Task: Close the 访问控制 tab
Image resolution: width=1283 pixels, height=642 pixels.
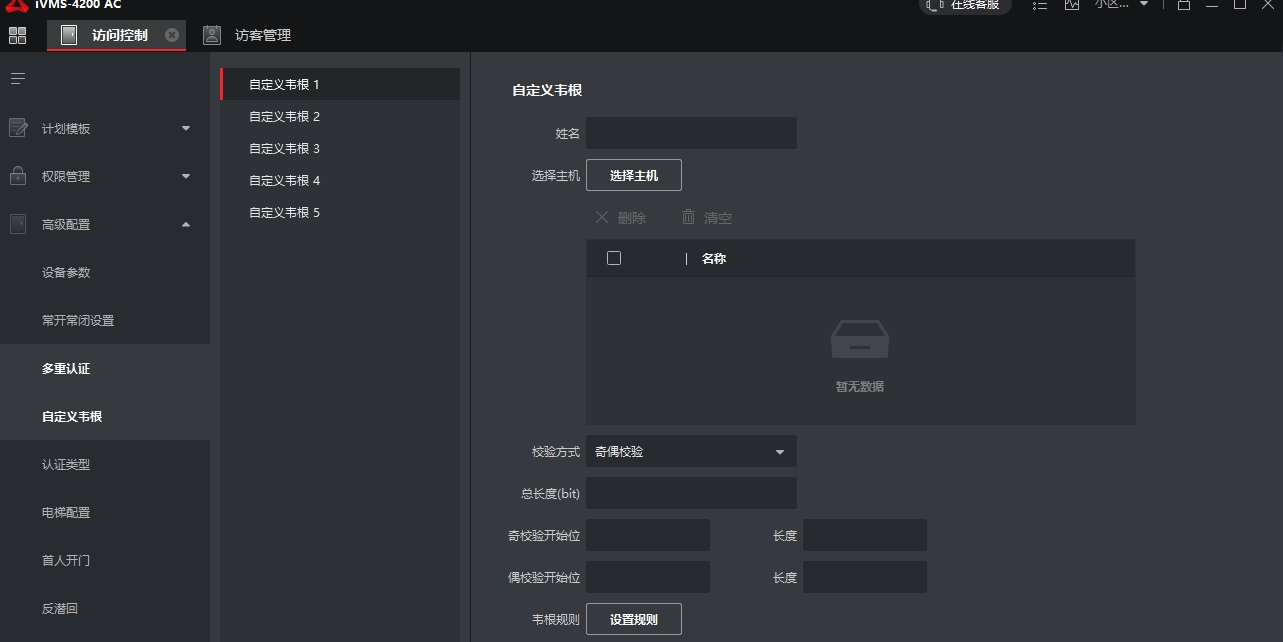Action: click(171, 35)
